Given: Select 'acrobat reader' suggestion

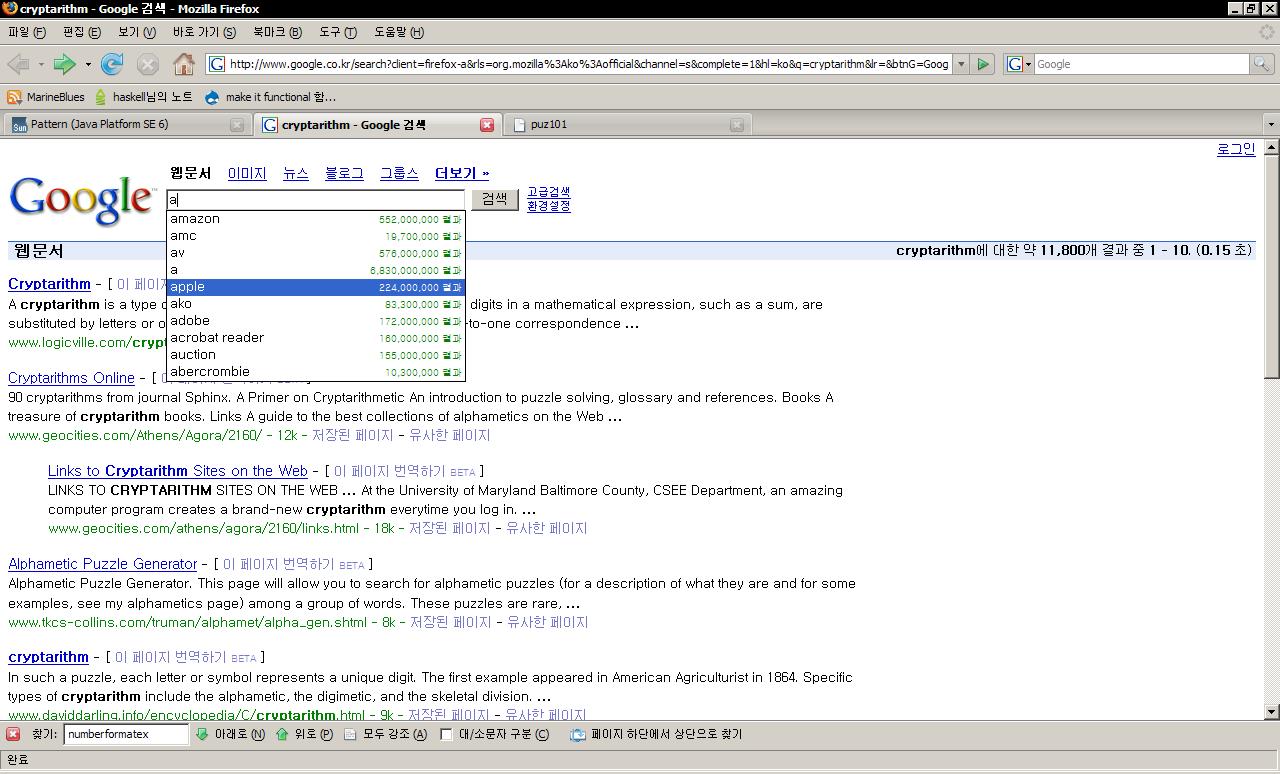Looking at the screenshot, I should pyautogui.click(x=315, y=338).
